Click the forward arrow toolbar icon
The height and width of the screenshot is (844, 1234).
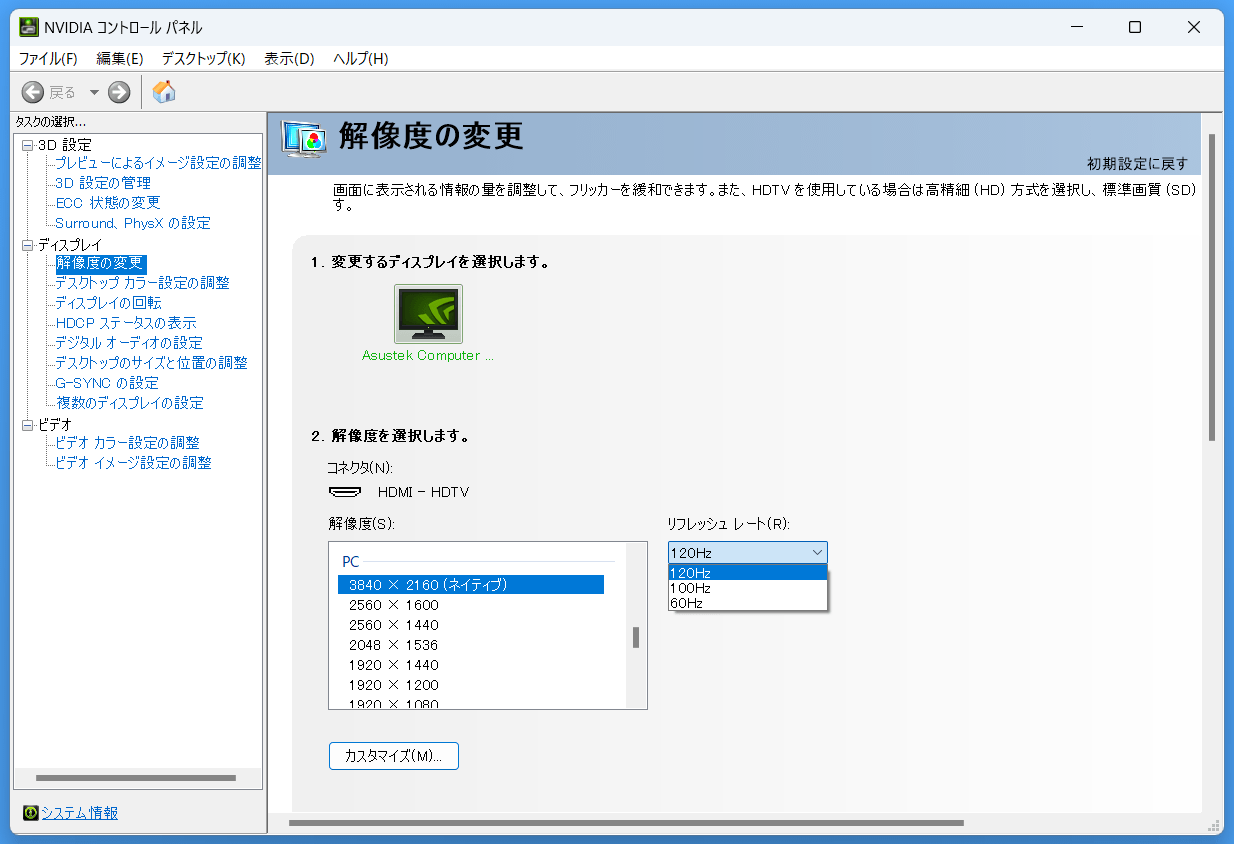click(119, 92)
